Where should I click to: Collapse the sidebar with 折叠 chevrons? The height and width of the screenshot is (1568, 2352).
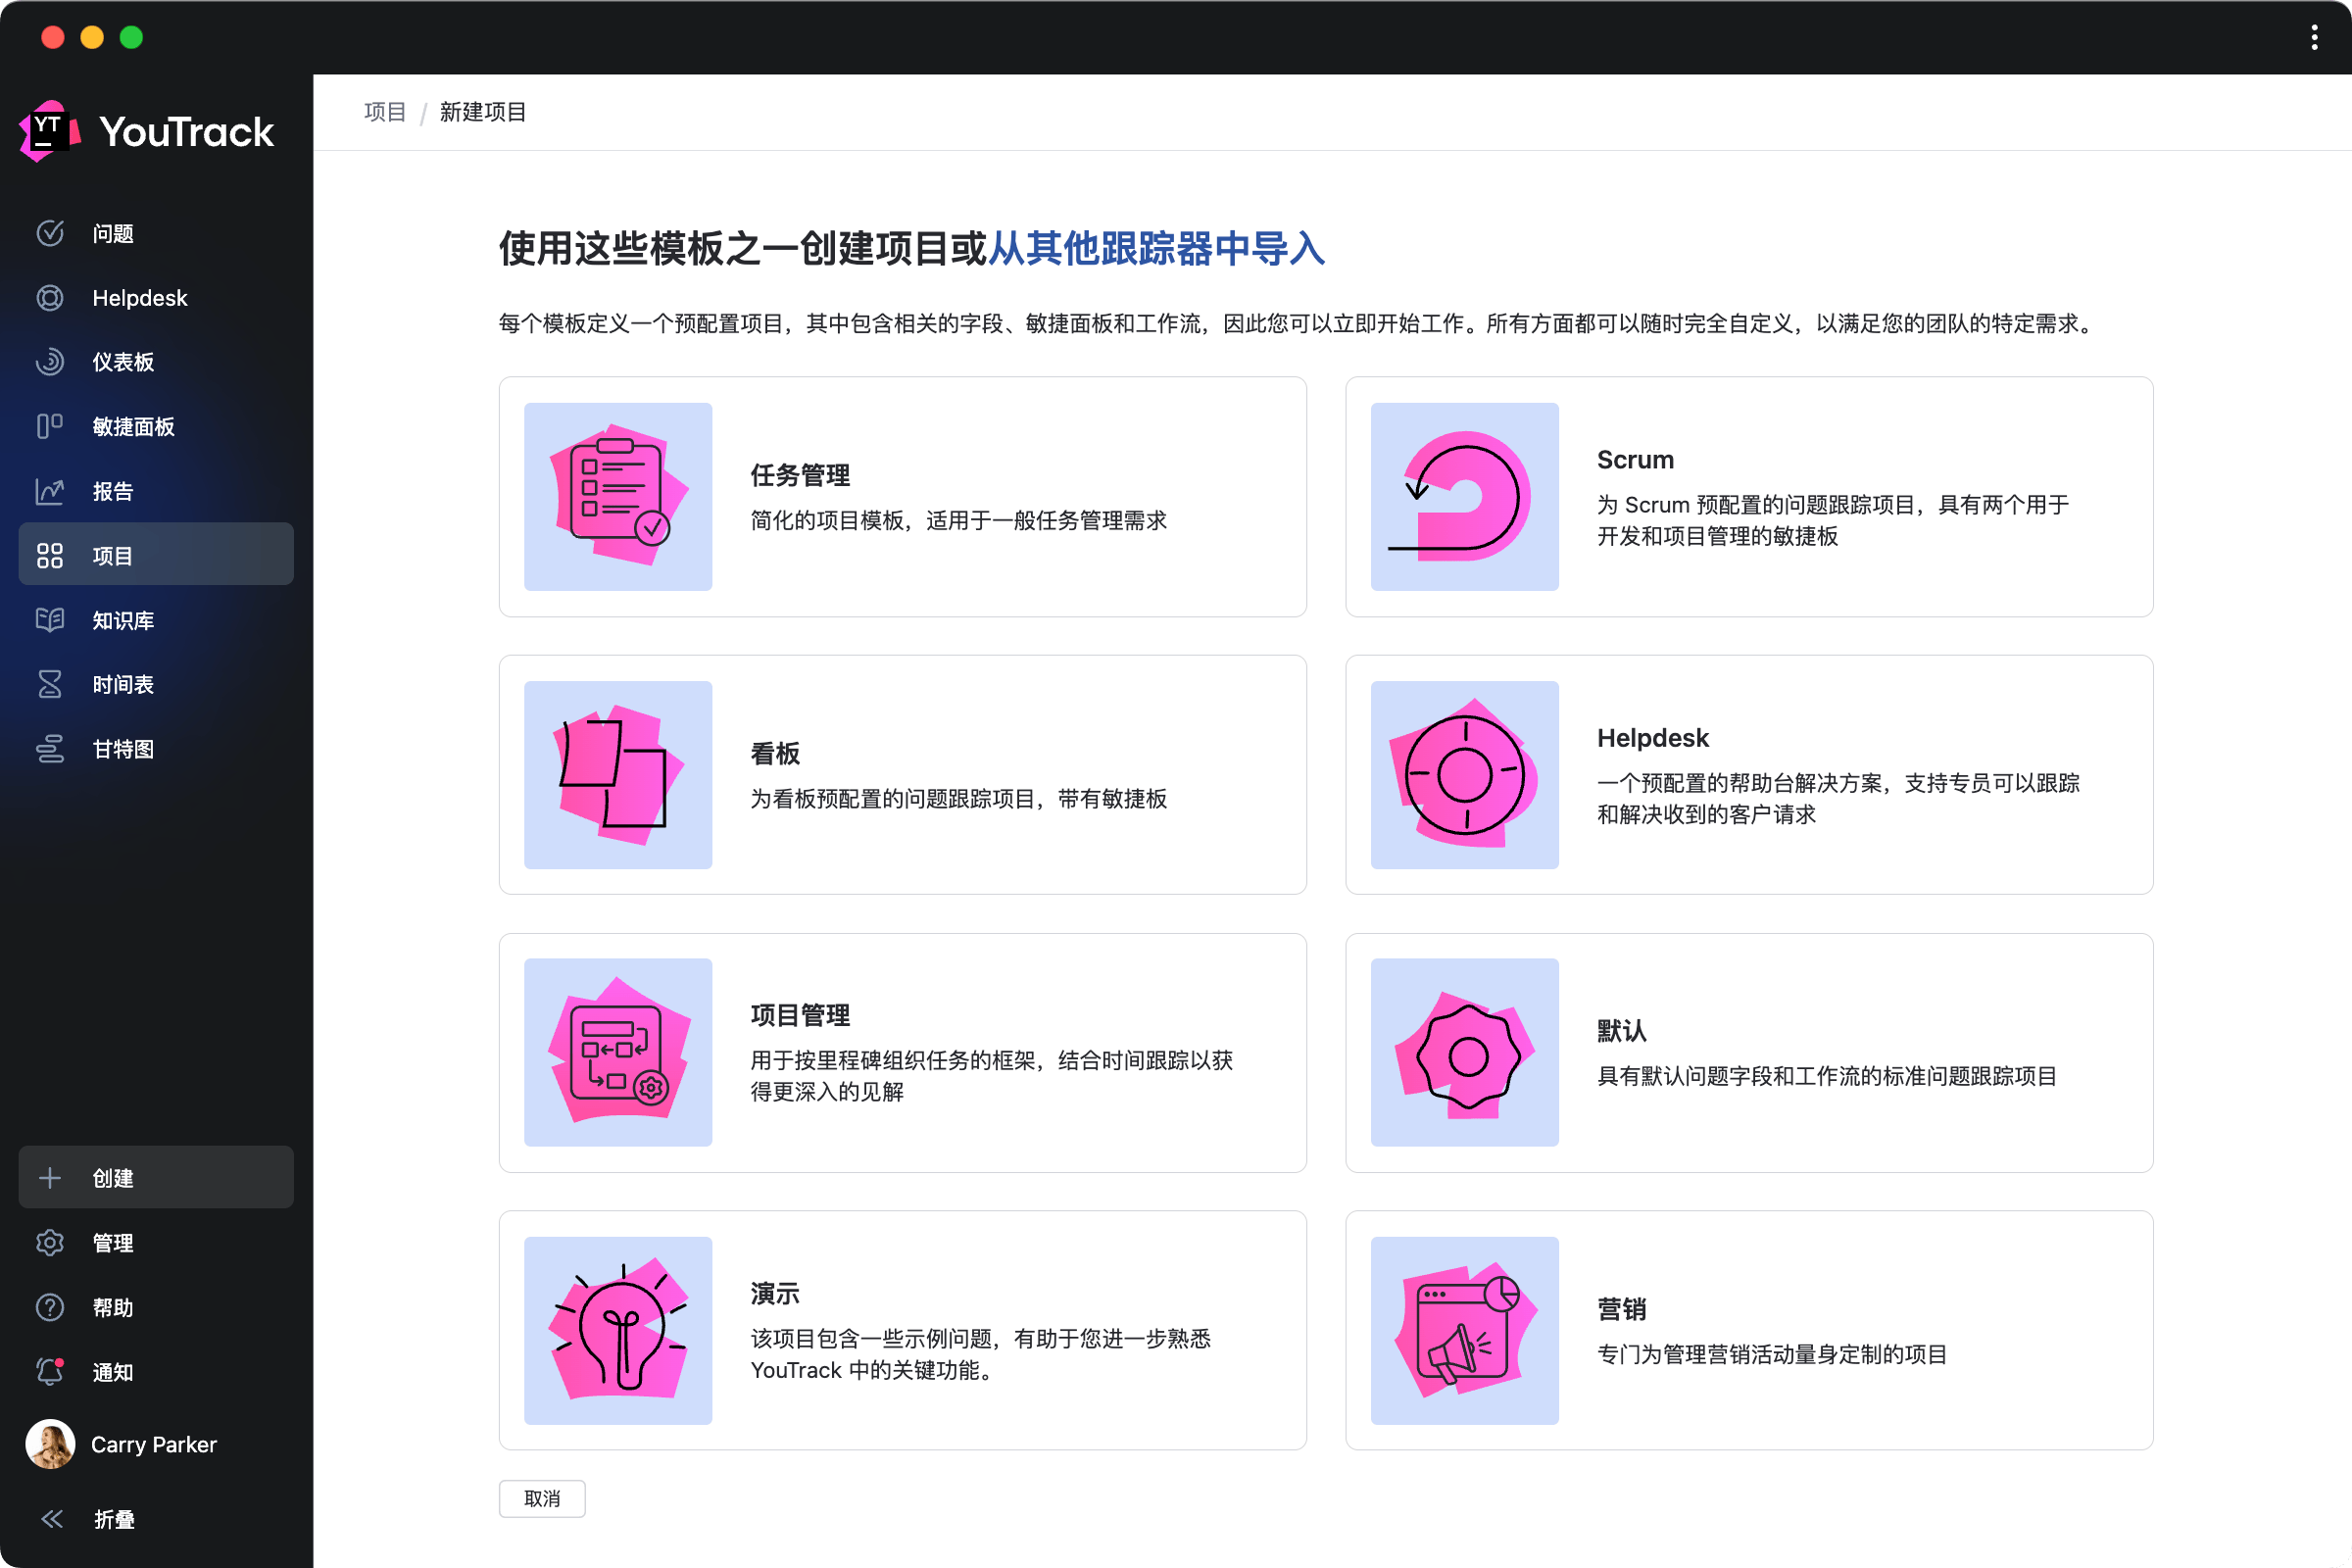(x=52, y=1519)
